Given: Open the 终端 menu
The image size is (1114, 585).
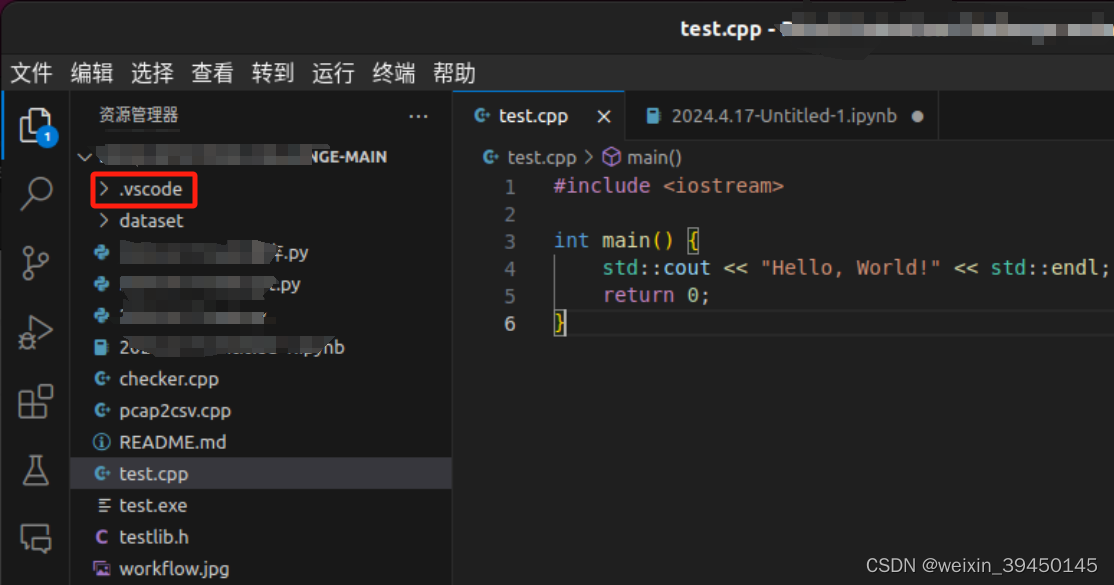Looking at the screenshot, I should (393, 72).
